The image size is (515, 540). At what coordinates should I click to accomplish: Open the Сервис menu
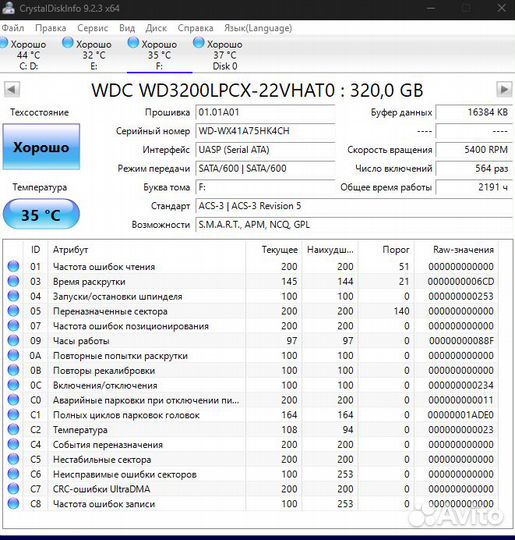click(92, 28)
